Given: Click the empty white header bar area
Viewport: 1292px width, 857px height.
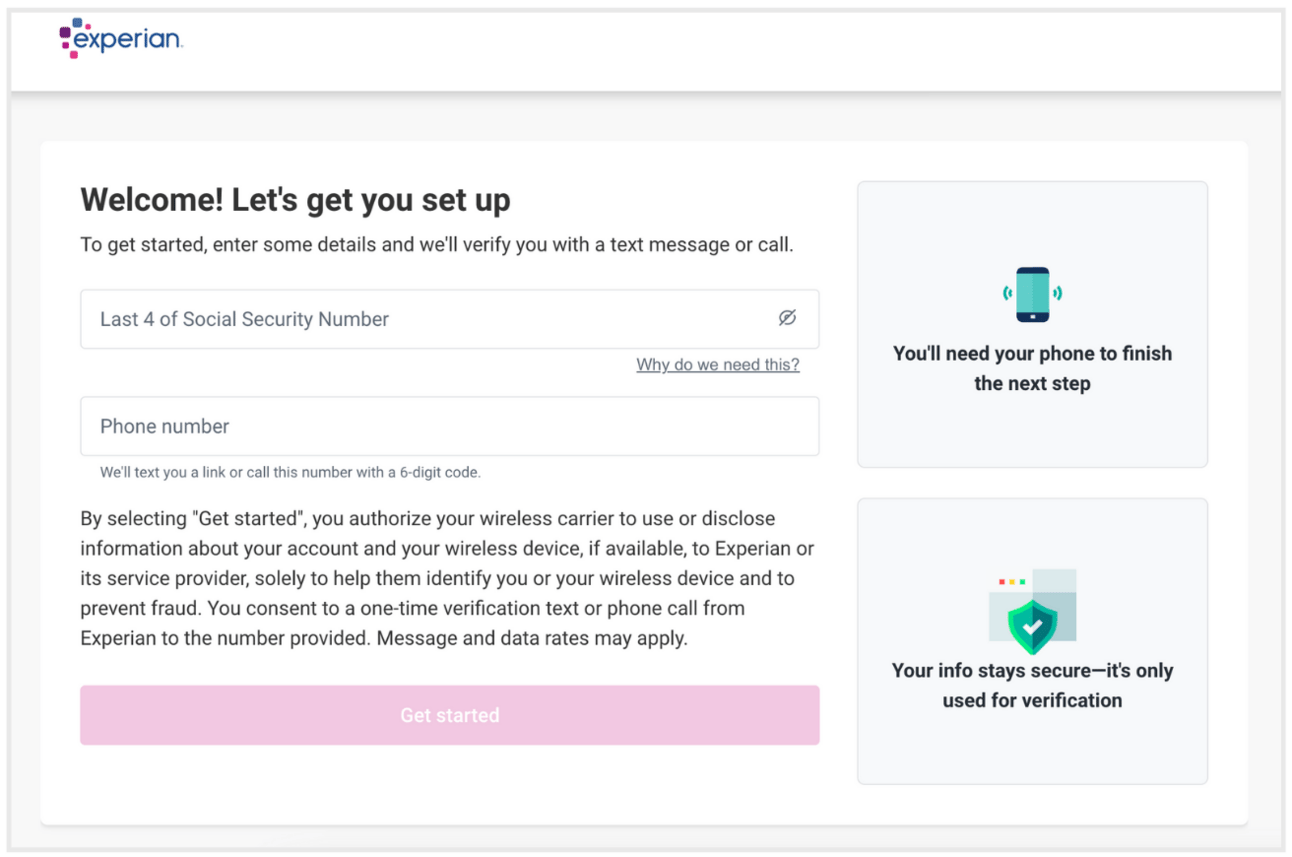Looking at the screenshot, I should coord(700,50).
